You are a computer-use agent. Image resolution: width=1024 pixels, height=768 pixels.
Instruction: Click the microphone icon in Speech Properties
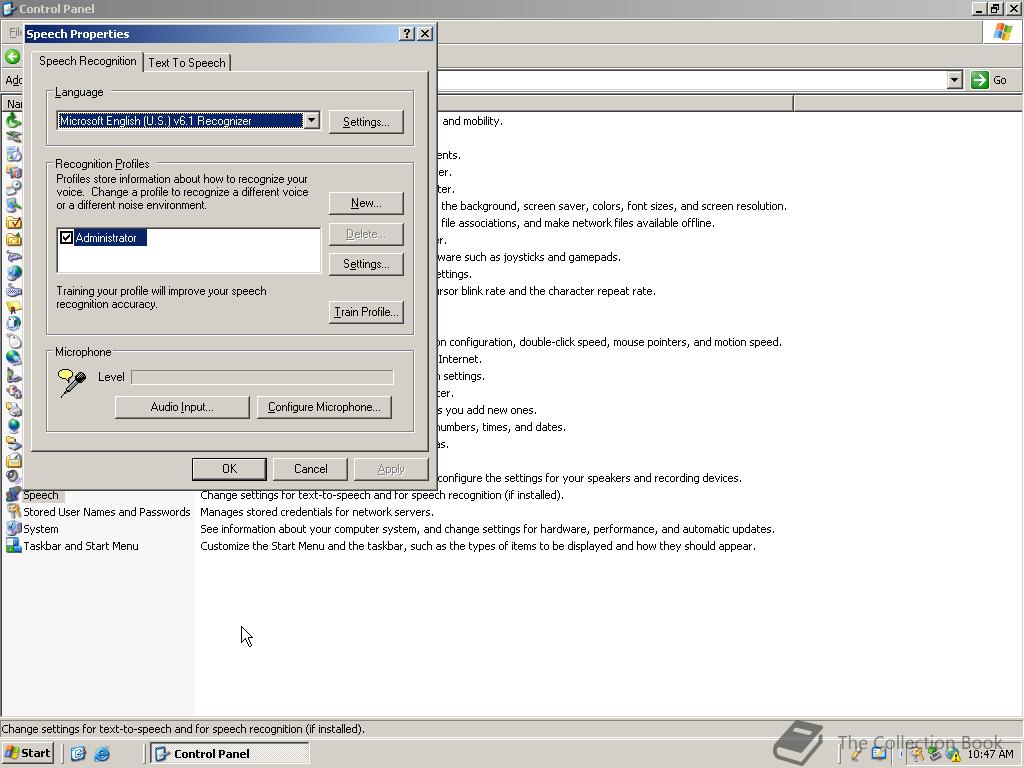point(72,383)
